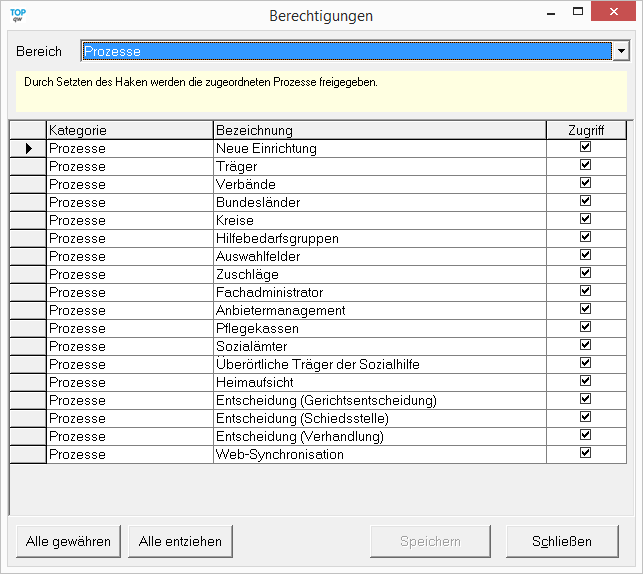Select the Anbietermanagement row
Viewport: 643px width, 574px height.
[280, 310]
